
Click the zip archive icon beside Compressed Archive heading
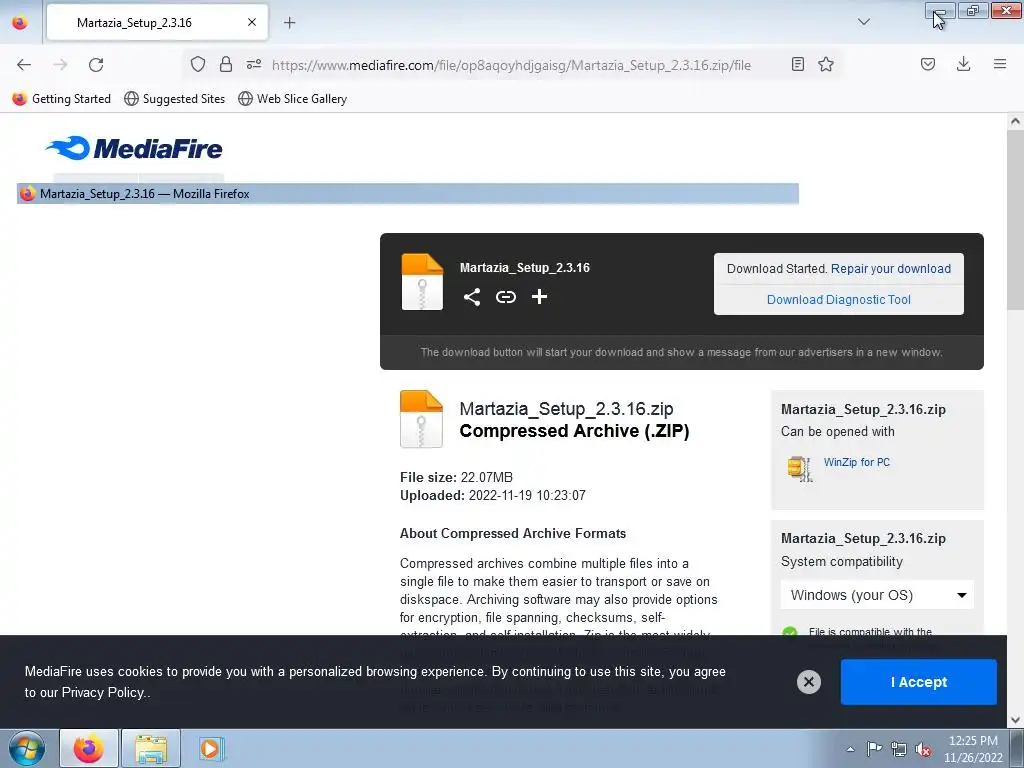tap(421, 419)
